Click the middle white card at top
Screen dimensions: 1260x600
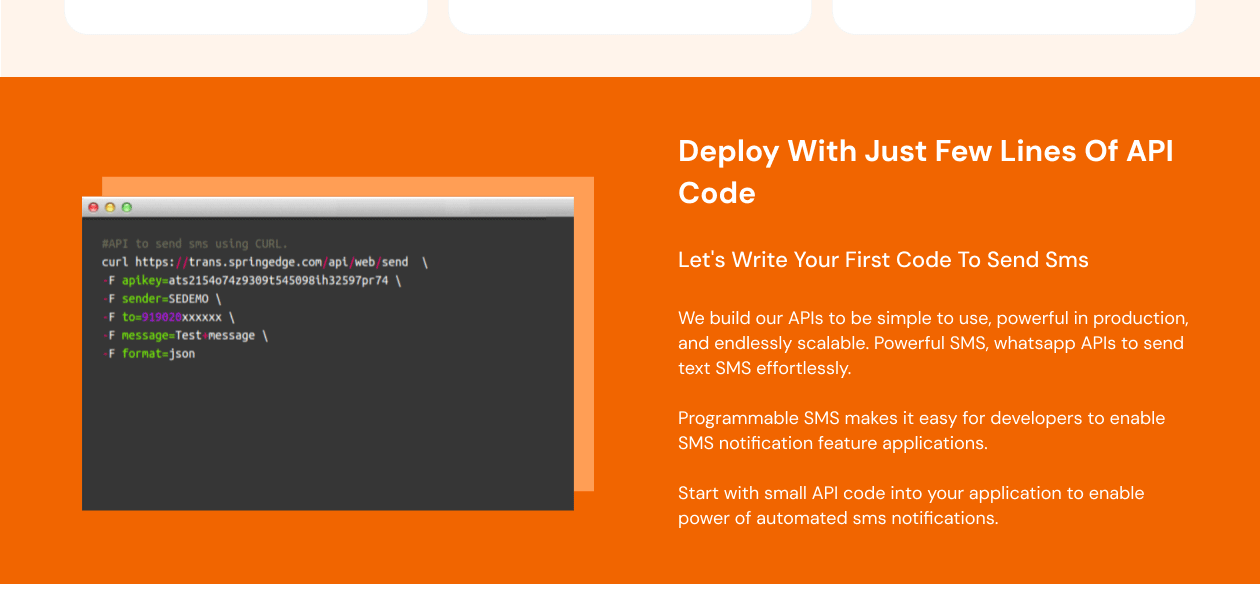630,16
